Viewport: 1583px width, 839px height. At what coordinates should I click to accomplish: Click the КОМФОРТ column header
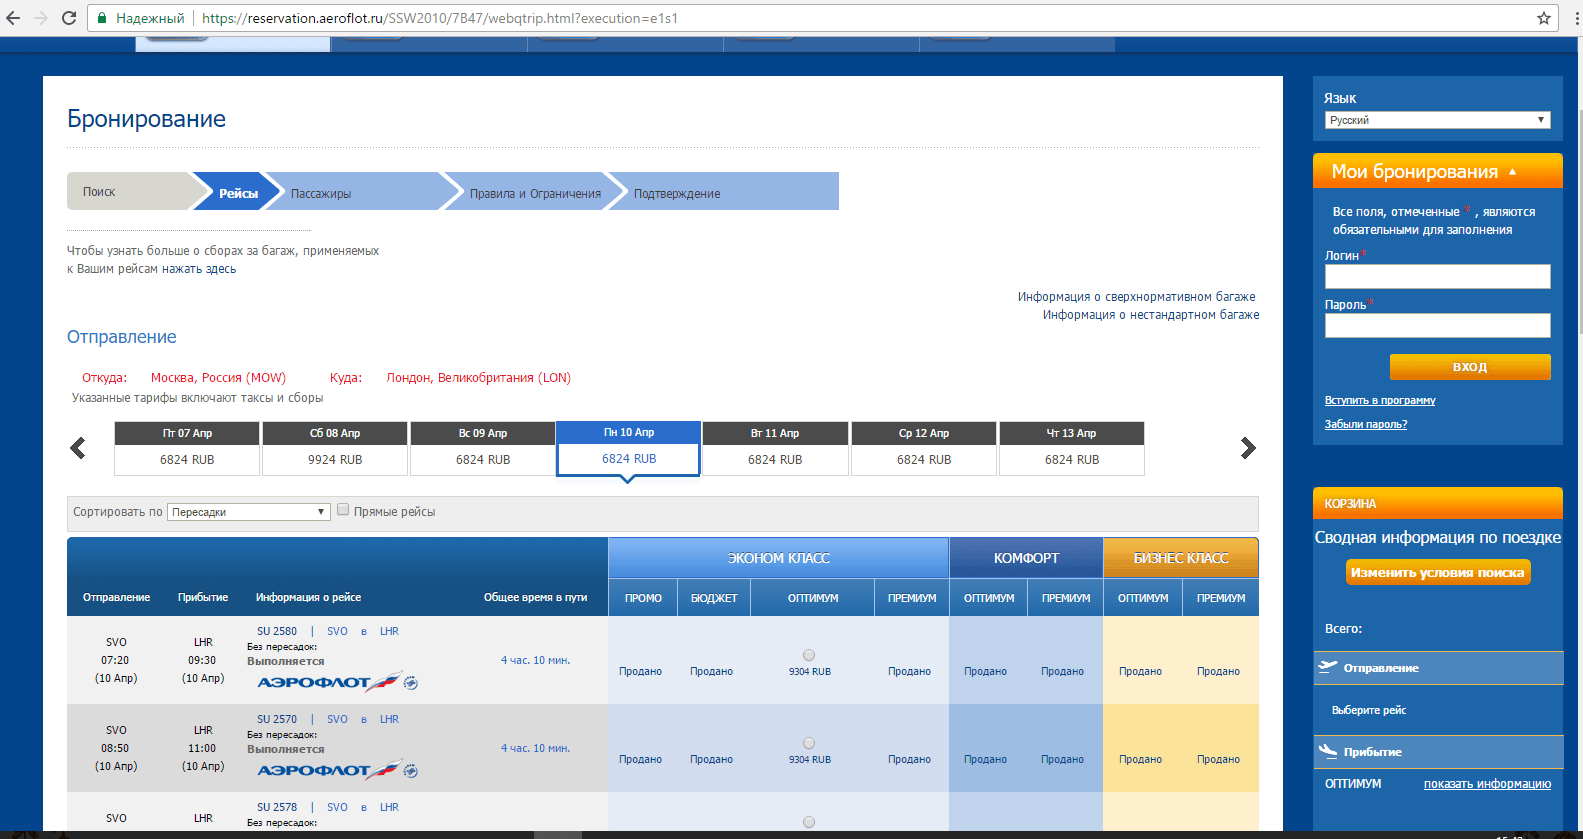pyautogui.click(x=1026, y=558)
